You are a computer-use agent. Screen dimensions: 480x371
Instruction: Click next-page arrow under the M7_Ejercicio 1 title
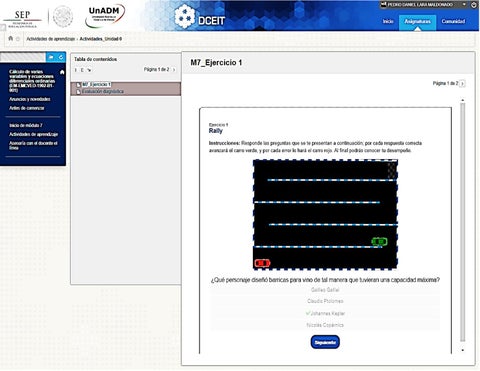[462, 84]
